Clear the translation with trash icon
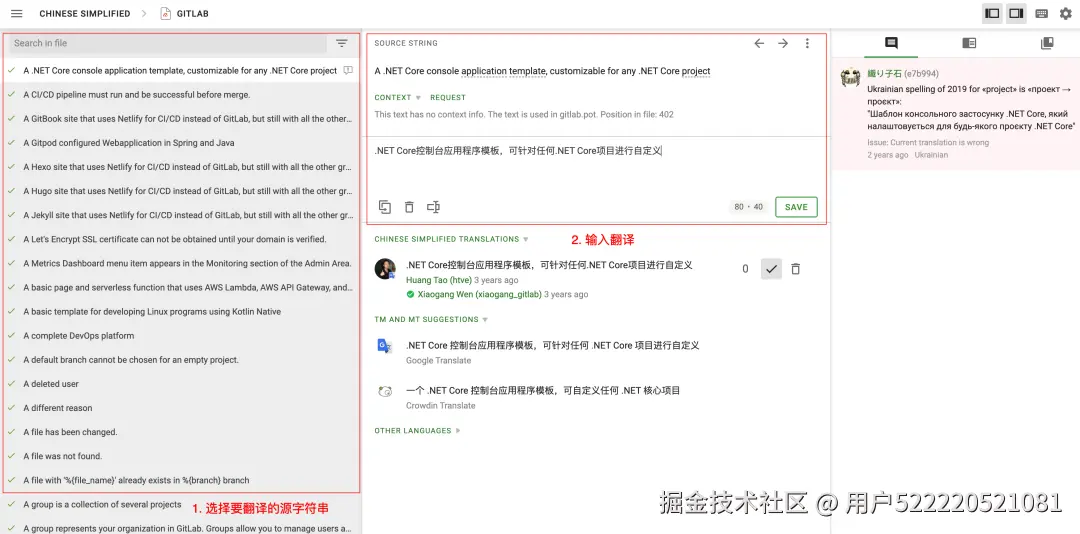 click(x=409, y=207)
